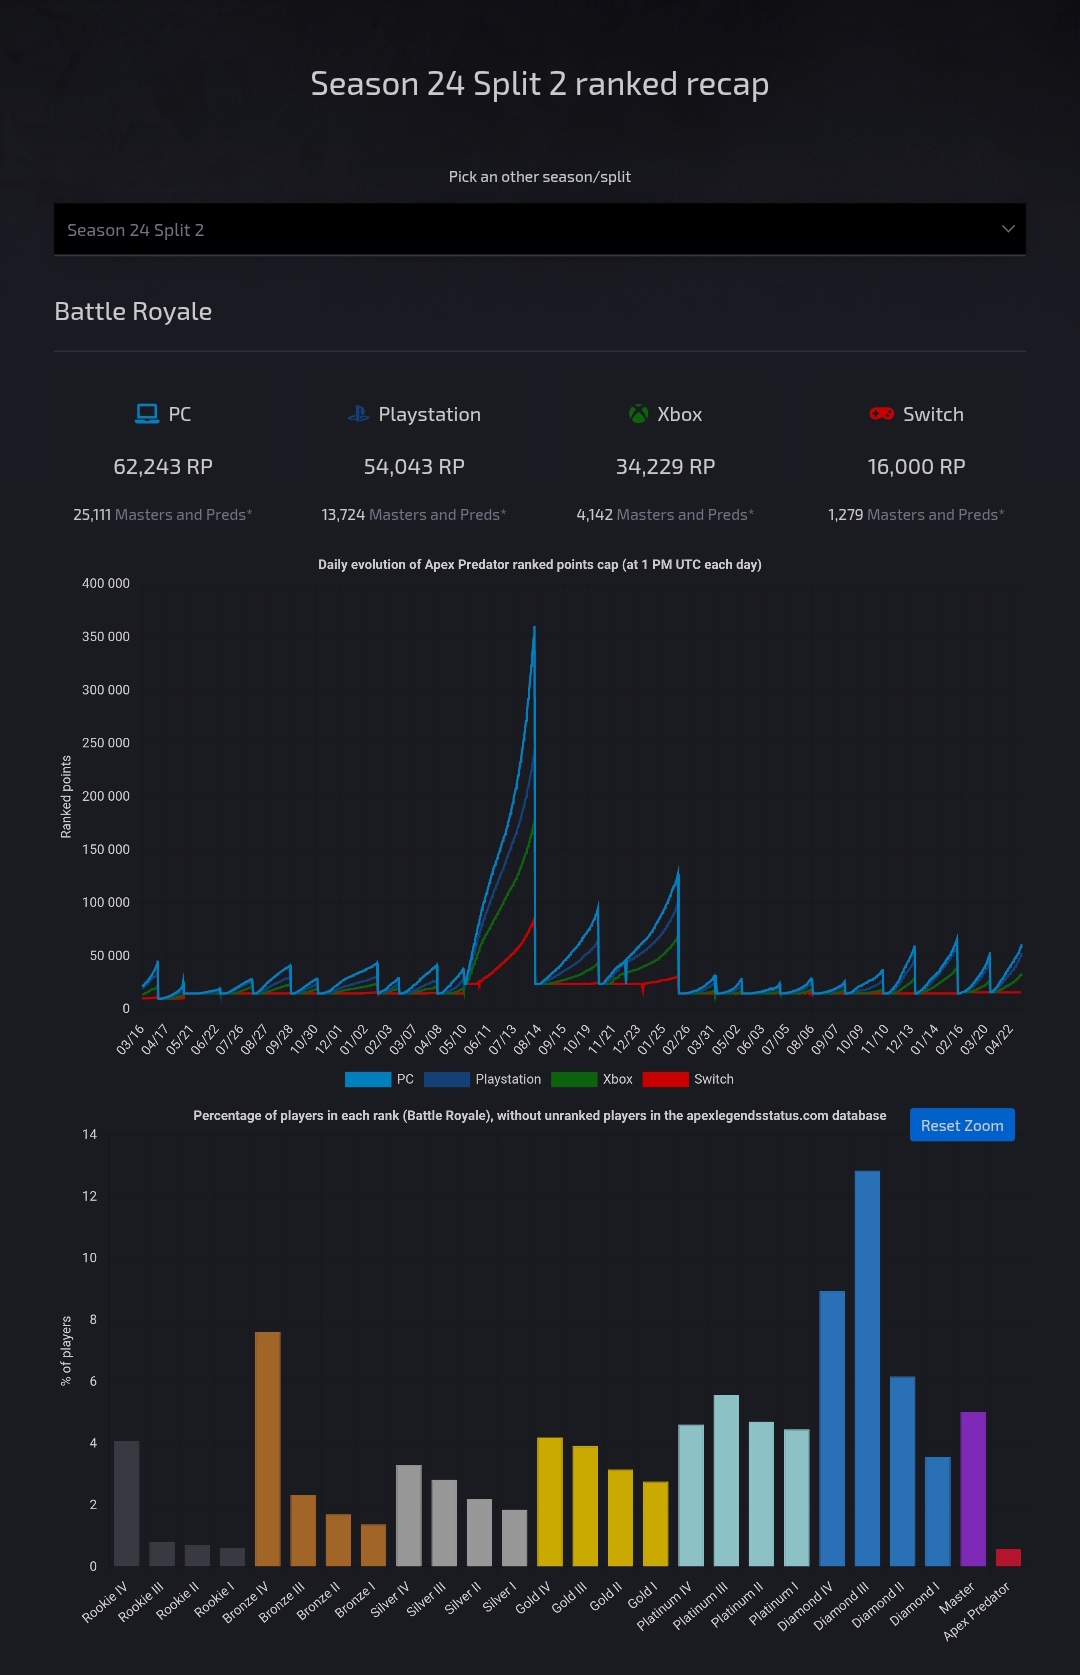Viewport: 1080px width, 1675px height.
Task: Click the Gold I bar
Action: (x=655, y=1524)
